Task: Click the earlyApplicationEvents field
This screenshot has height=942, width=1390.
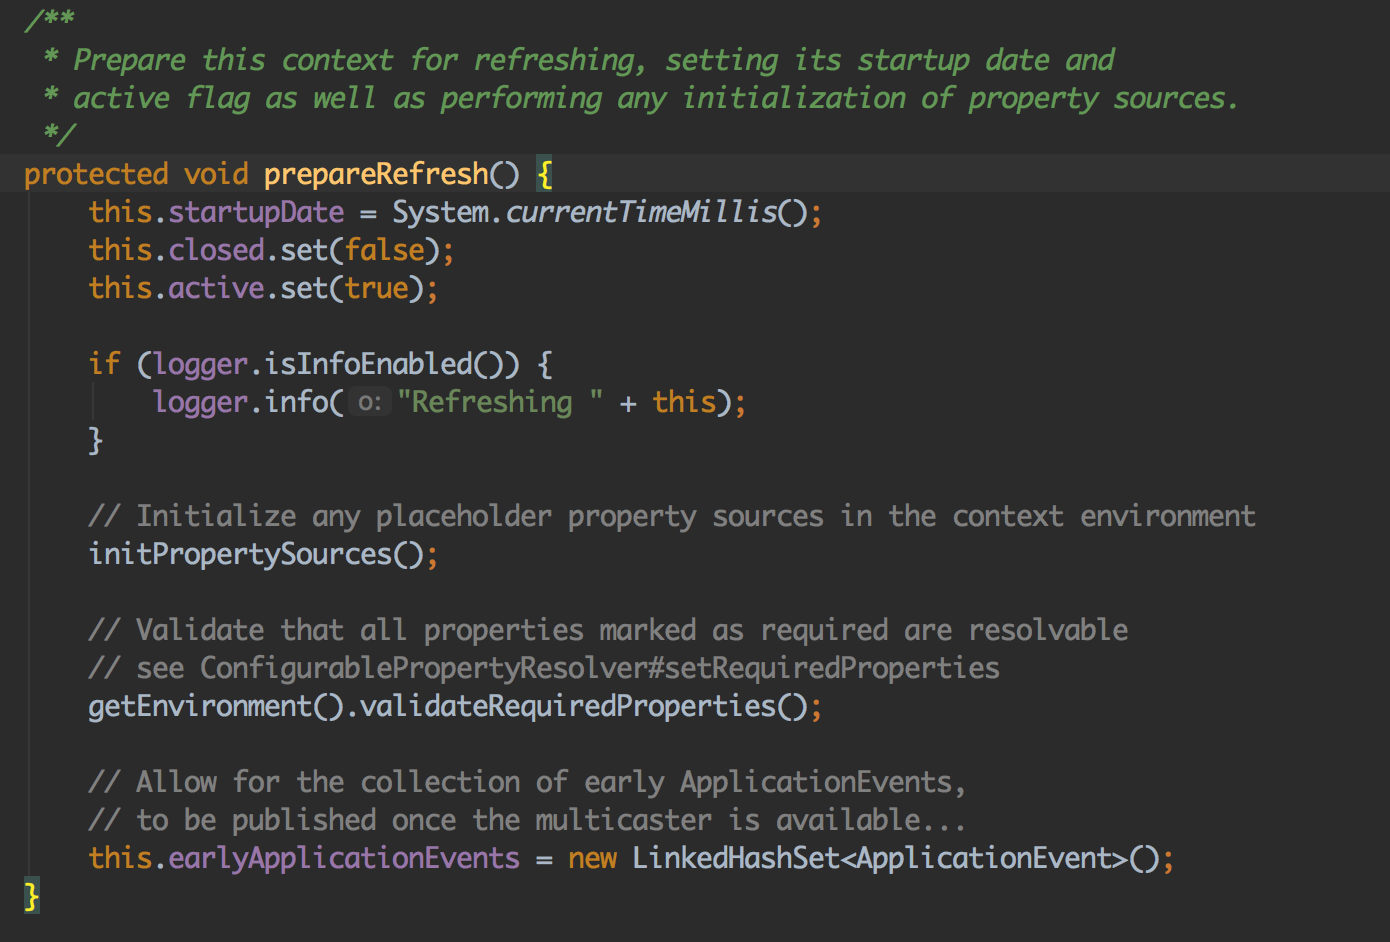Action: (344, 859)
